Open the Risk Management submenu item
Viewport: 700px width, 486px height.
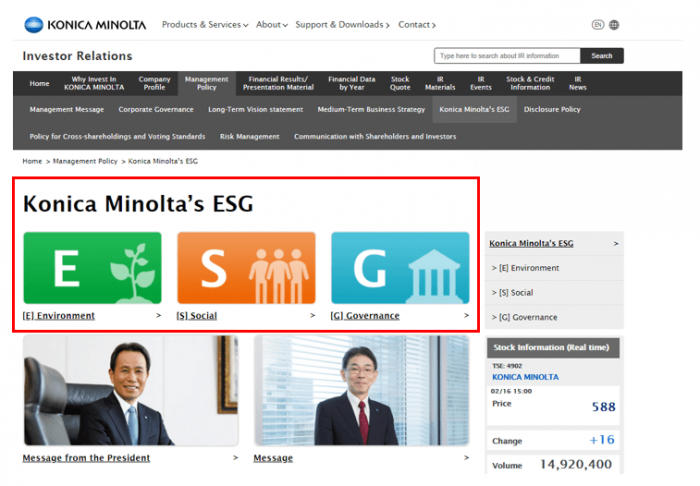[250, 136]
